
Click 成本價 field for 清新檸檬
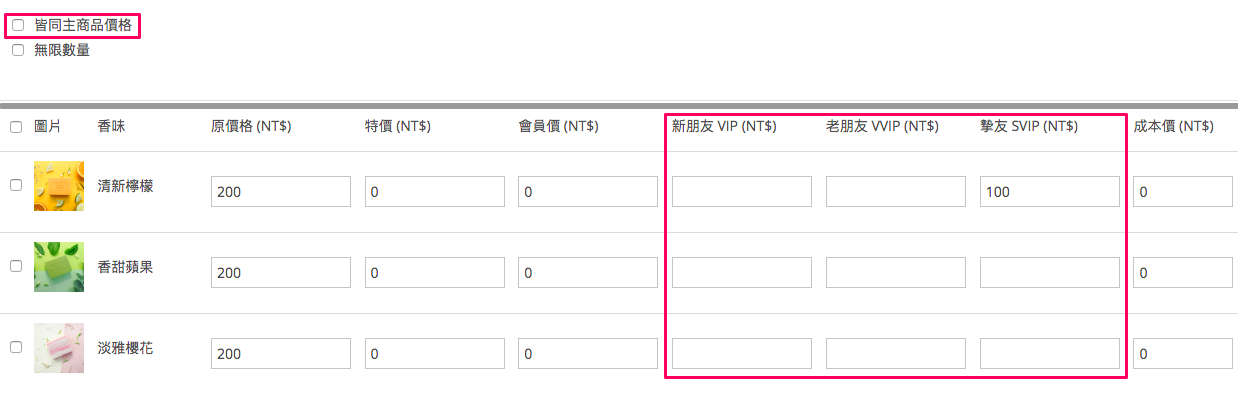pyautogui.click(x=1183, y=191)
